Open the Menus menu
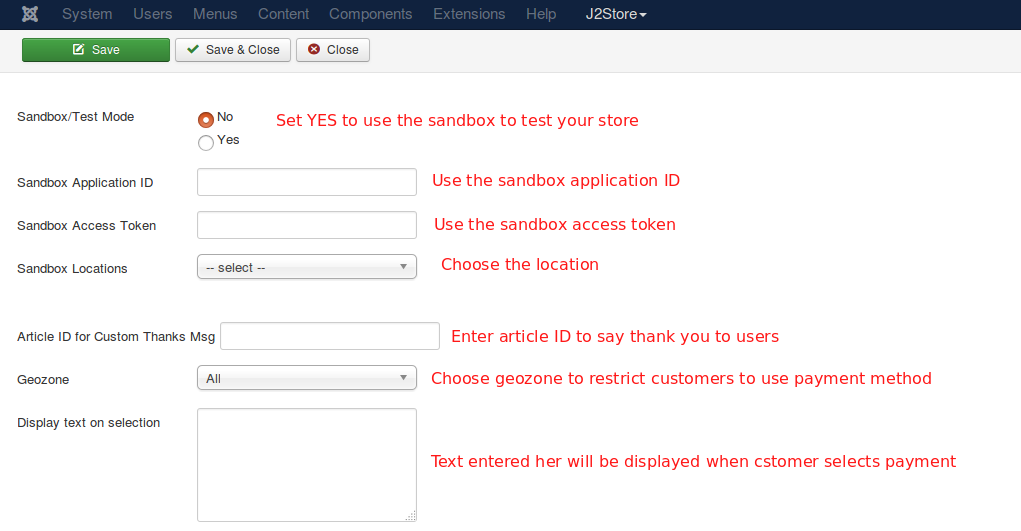The height and width of the screenshot is (531, 1021). (x=215, y=14)
